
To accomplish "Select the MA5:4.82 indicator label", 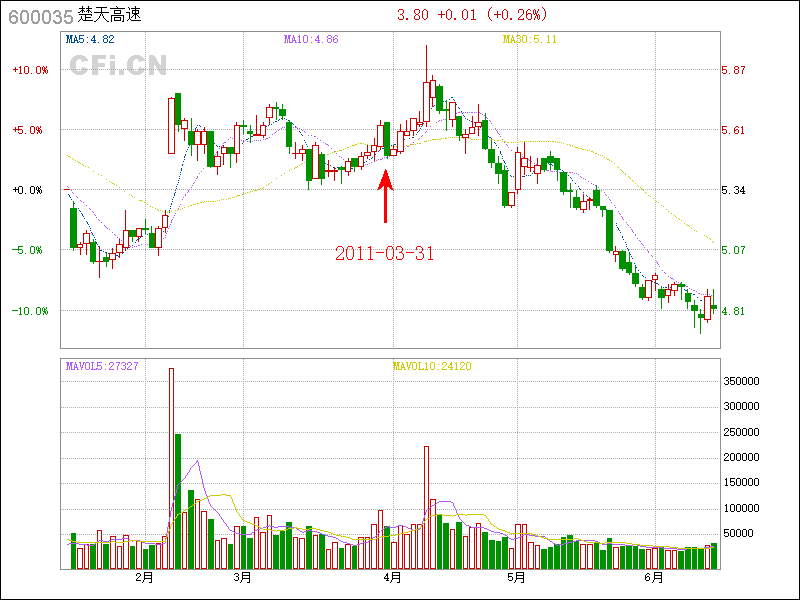I will tap(90, 40).
